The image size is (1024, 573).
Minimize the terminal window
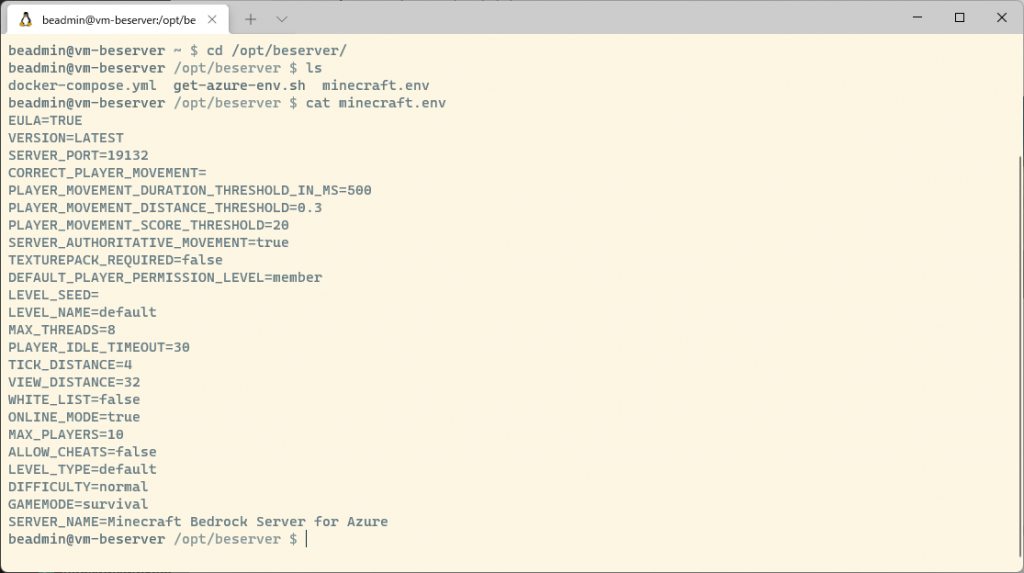[x=918, y=18]
